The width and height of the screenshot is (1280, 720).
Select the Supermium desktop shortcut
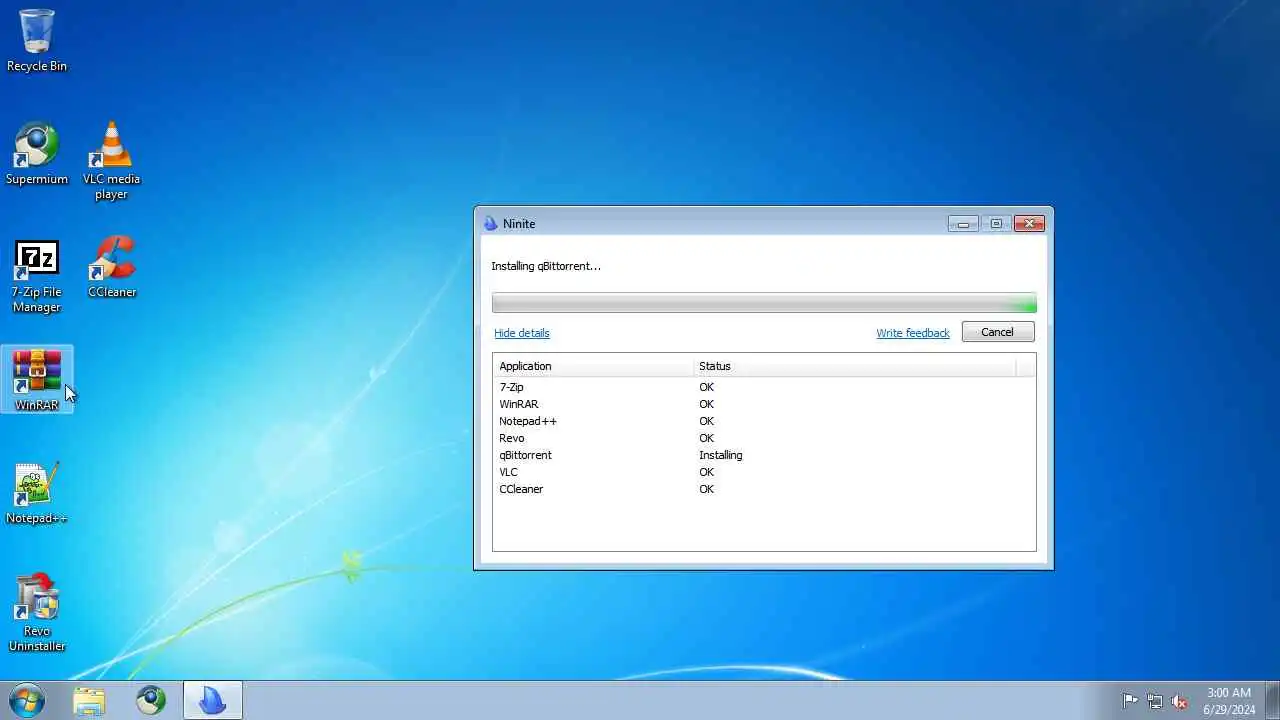point(37,153)
